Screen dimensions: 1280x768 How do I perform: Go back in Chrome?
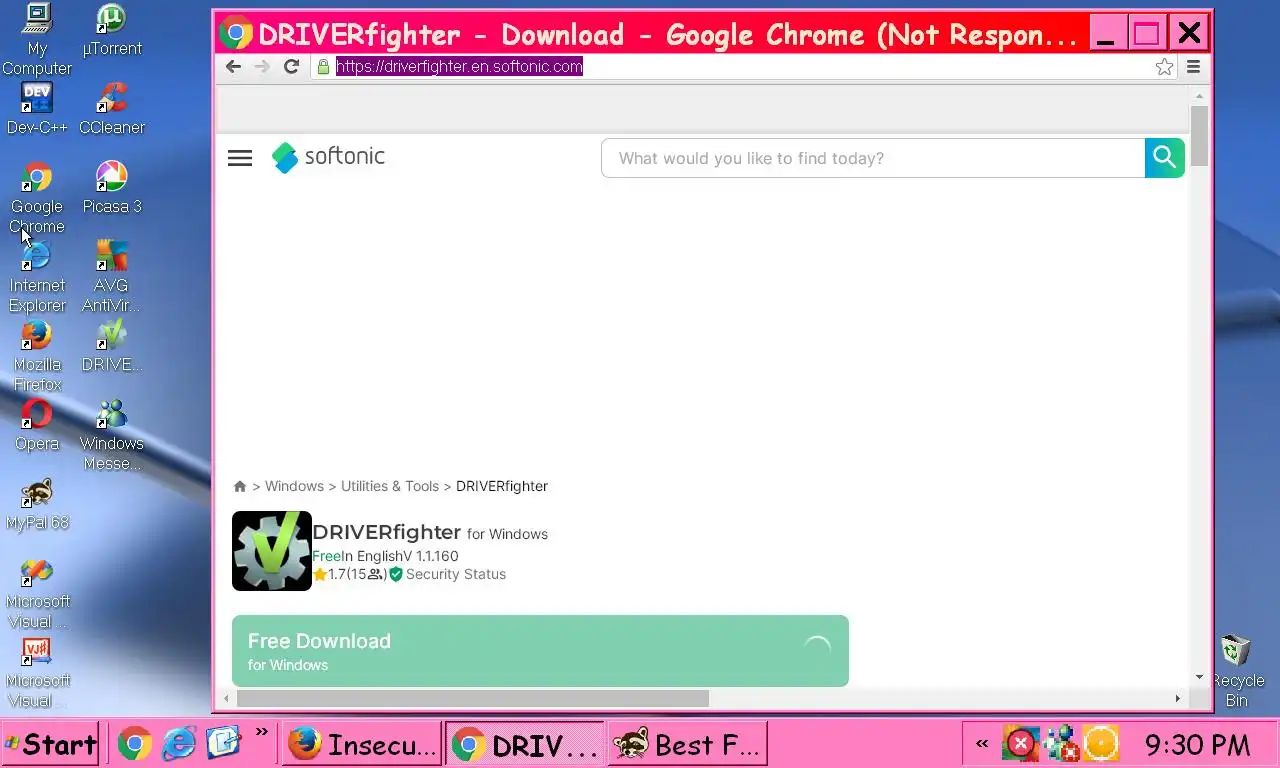[x=233, y=66]
